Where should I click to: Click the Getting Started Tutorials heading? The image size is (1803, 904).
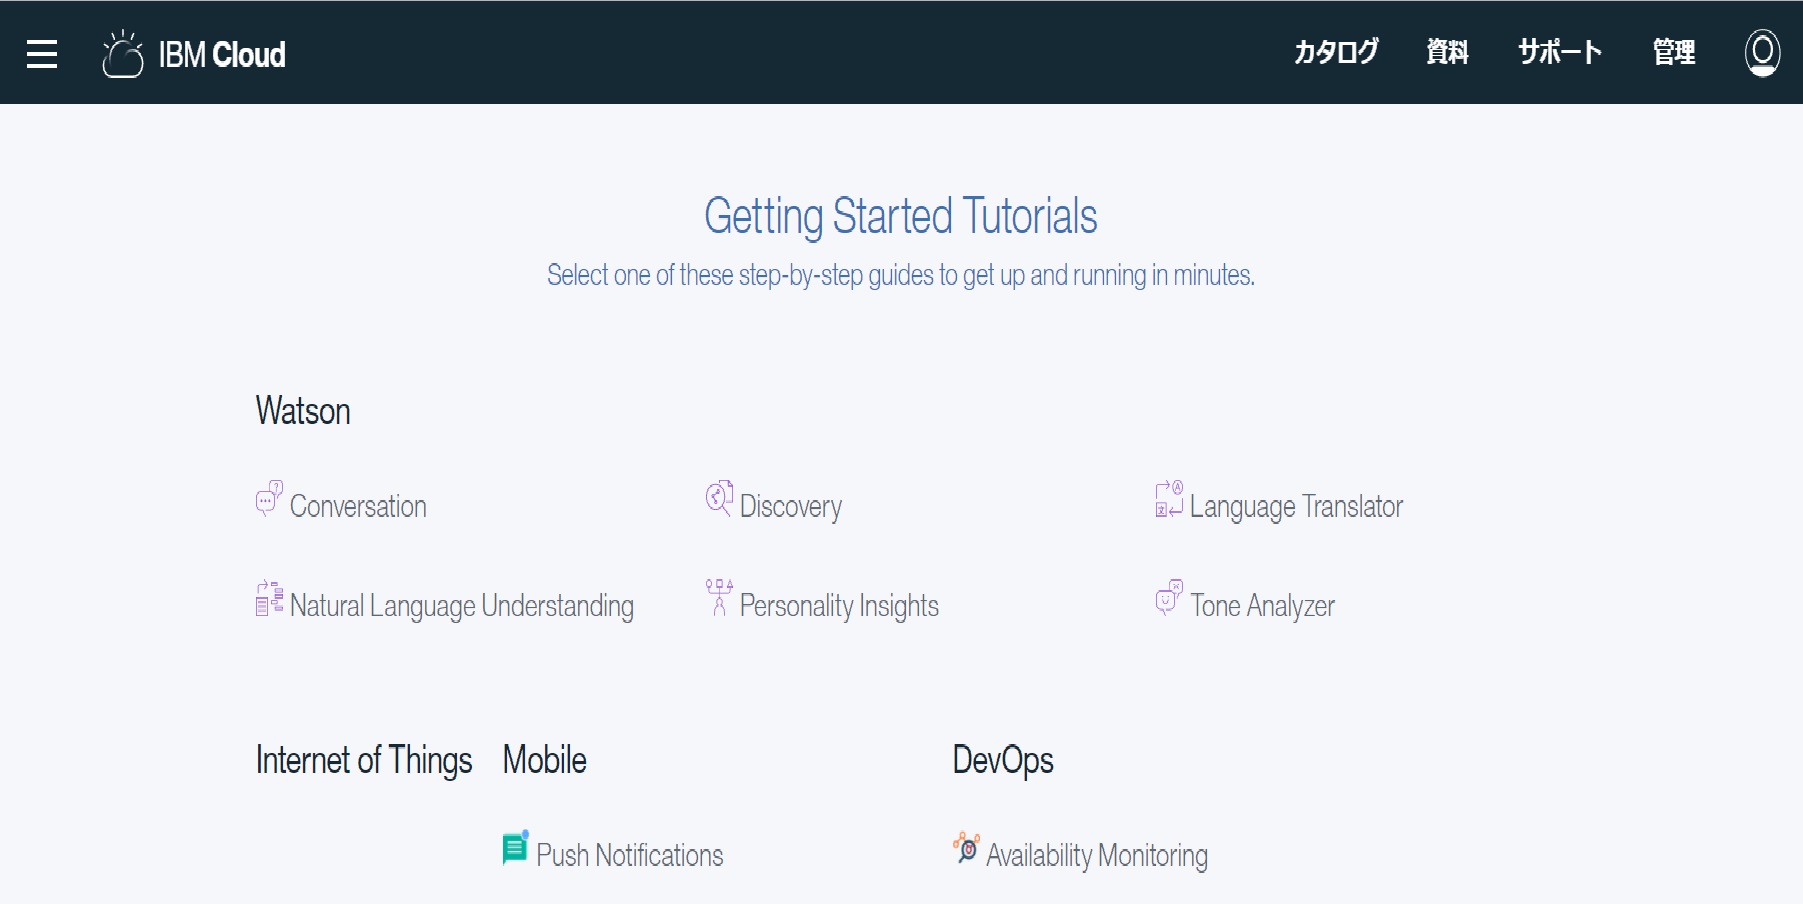tap(901, 216)
